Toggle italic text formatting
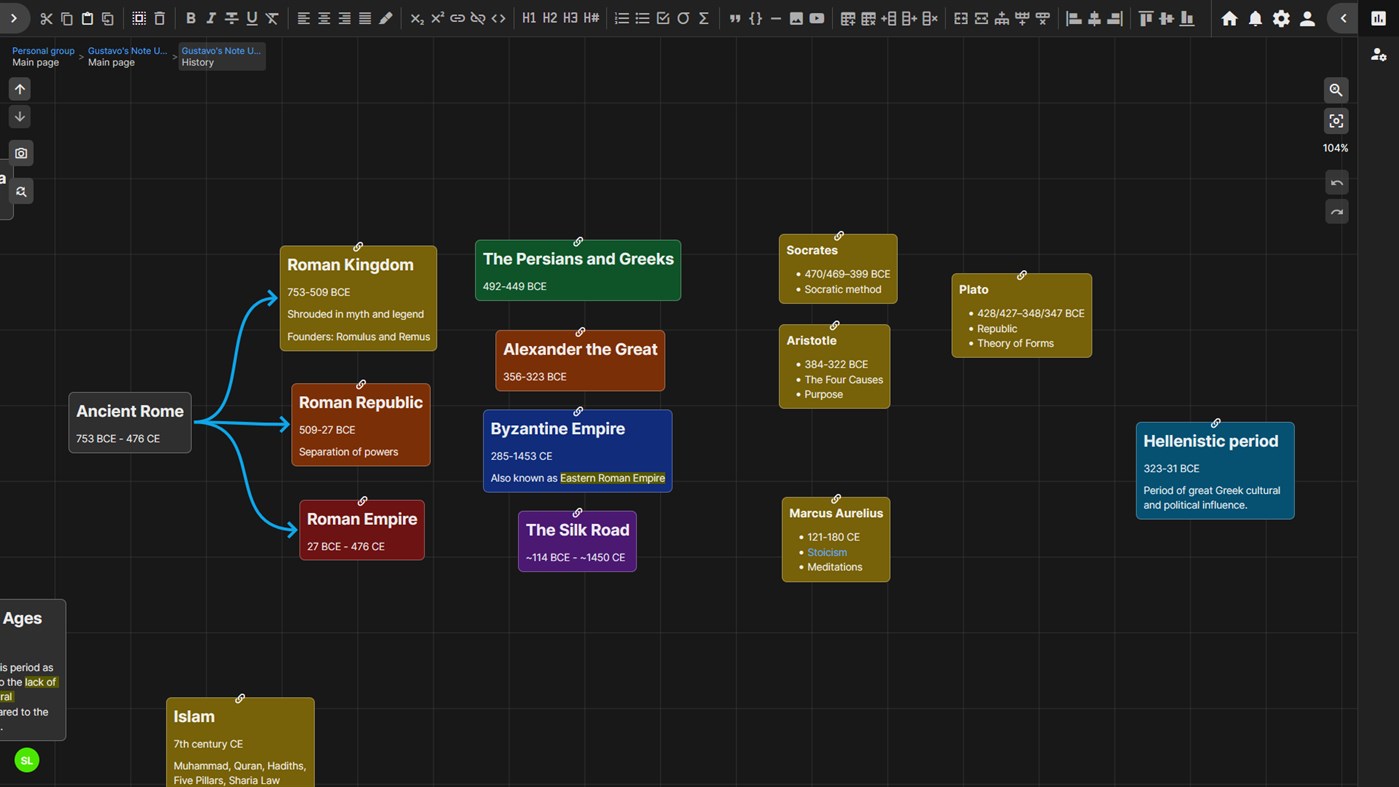 (211, 17)
